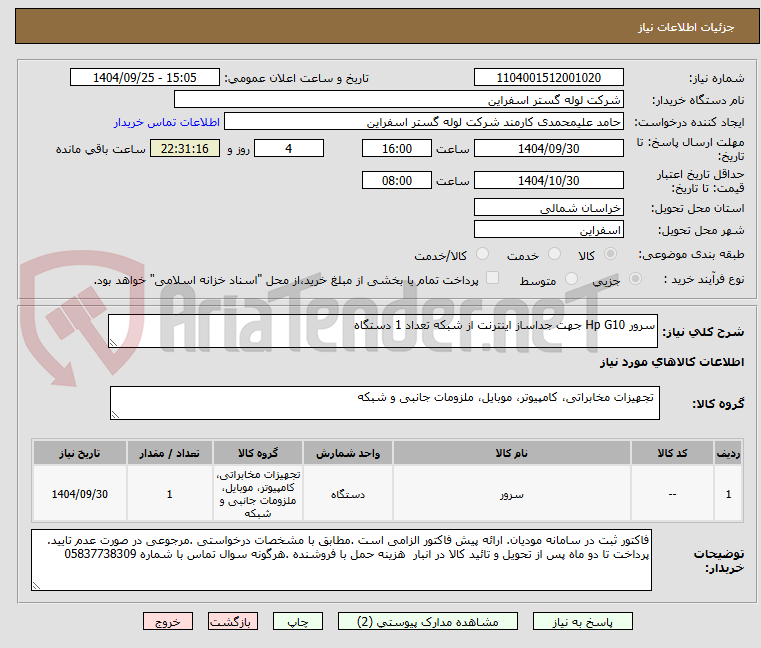This screenshot has height=648, width=761.
Task: Open اطلاعات تماس خریدار link
Action: point(166,122)
